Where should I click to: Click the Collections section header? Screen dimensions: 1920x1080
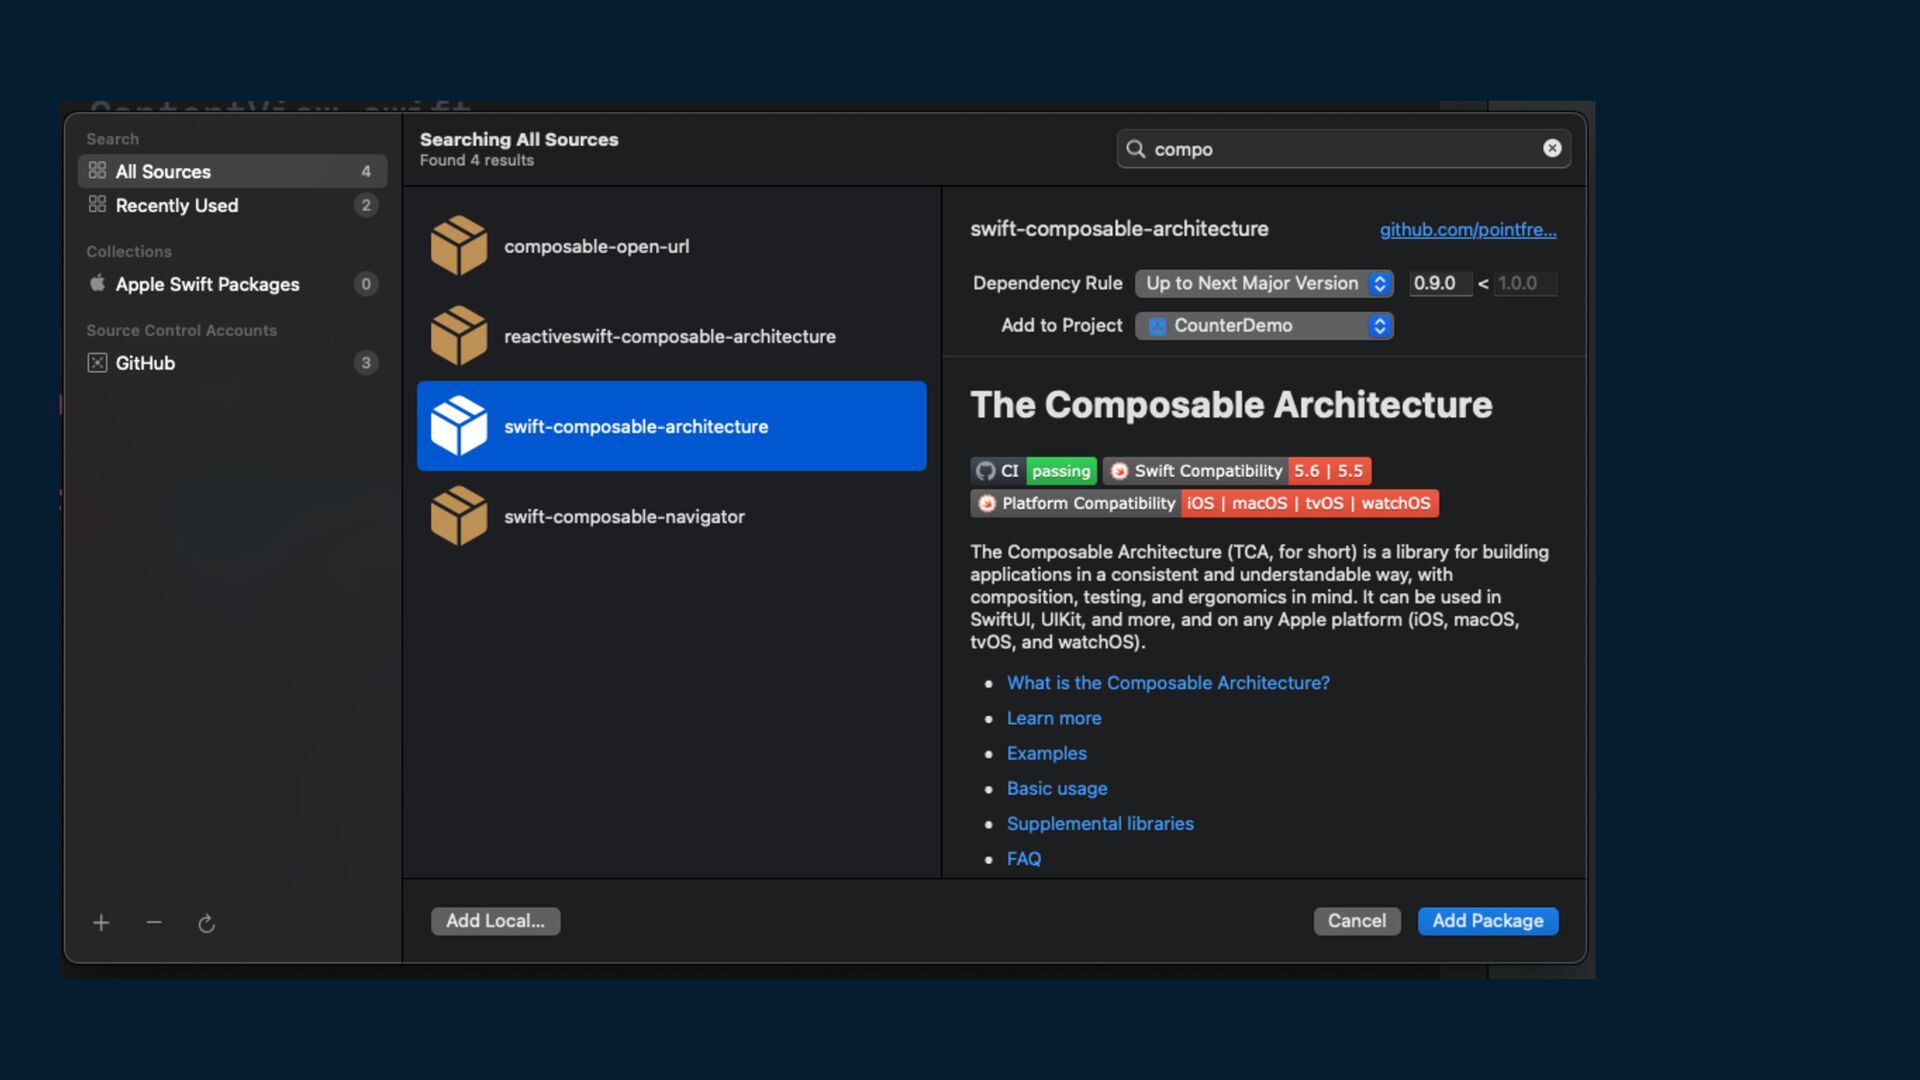tap(129, 252)
